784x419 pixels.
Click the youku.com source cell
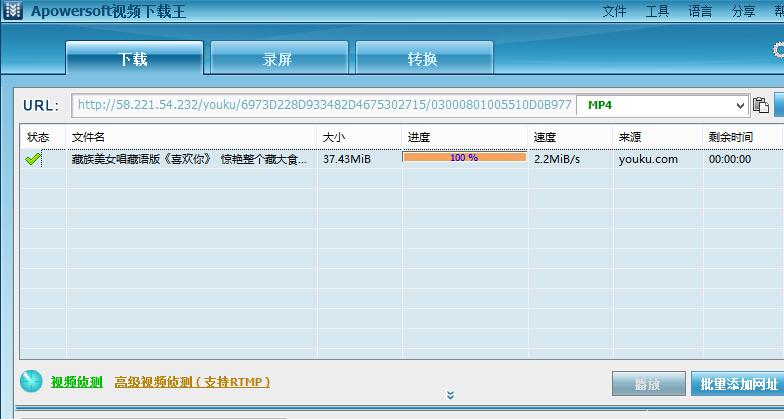coord(648,159)
